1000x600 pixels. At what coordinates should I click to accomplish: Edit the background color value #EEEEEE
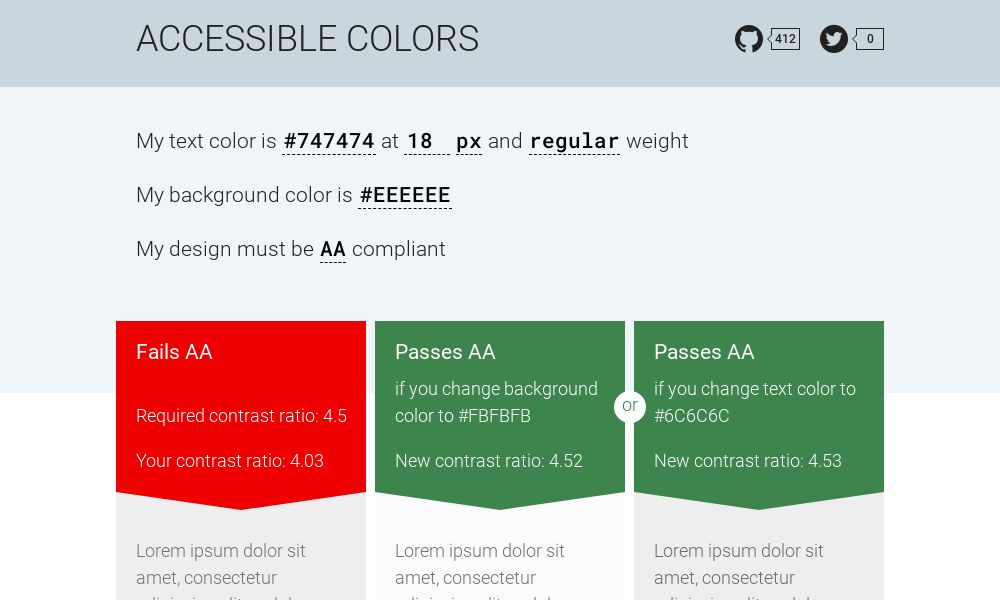pyautogui.click(x=405, y=195)
